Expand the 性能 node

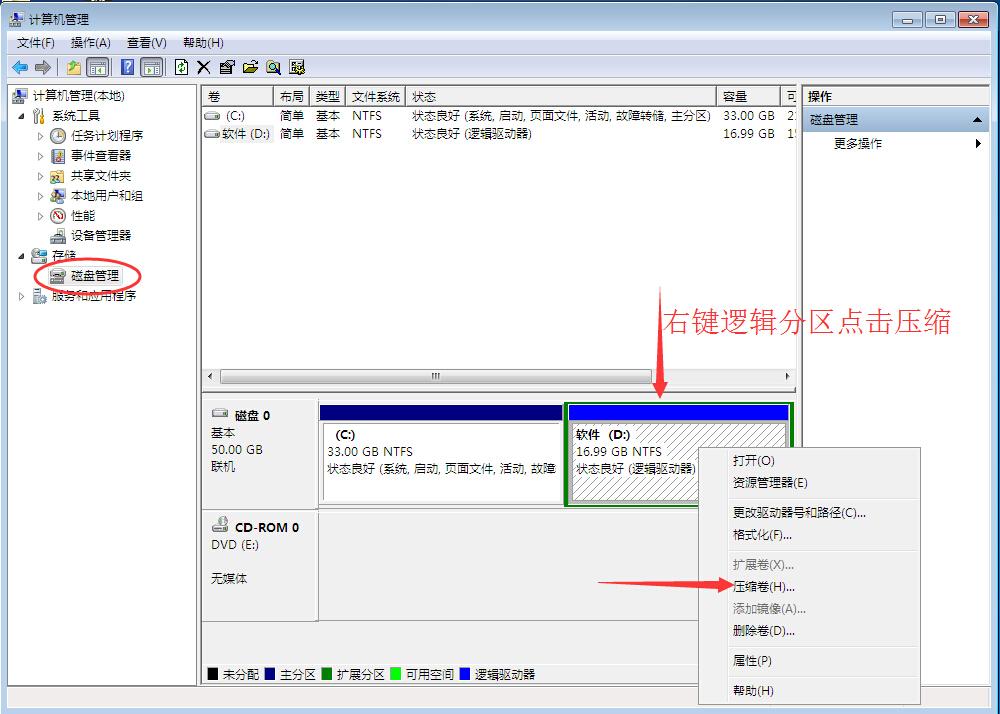[x=40, y=216]
